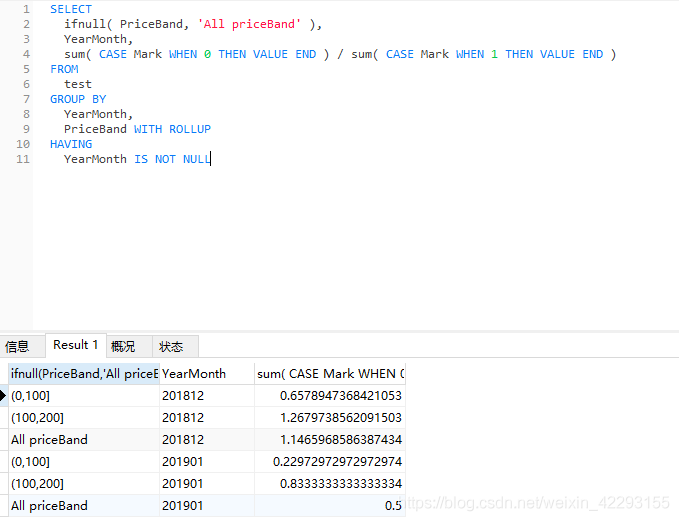Screen dimensions: 679x521
Task: Place cursor after IS NOT NULL
Action: click(x=211, y=159)
